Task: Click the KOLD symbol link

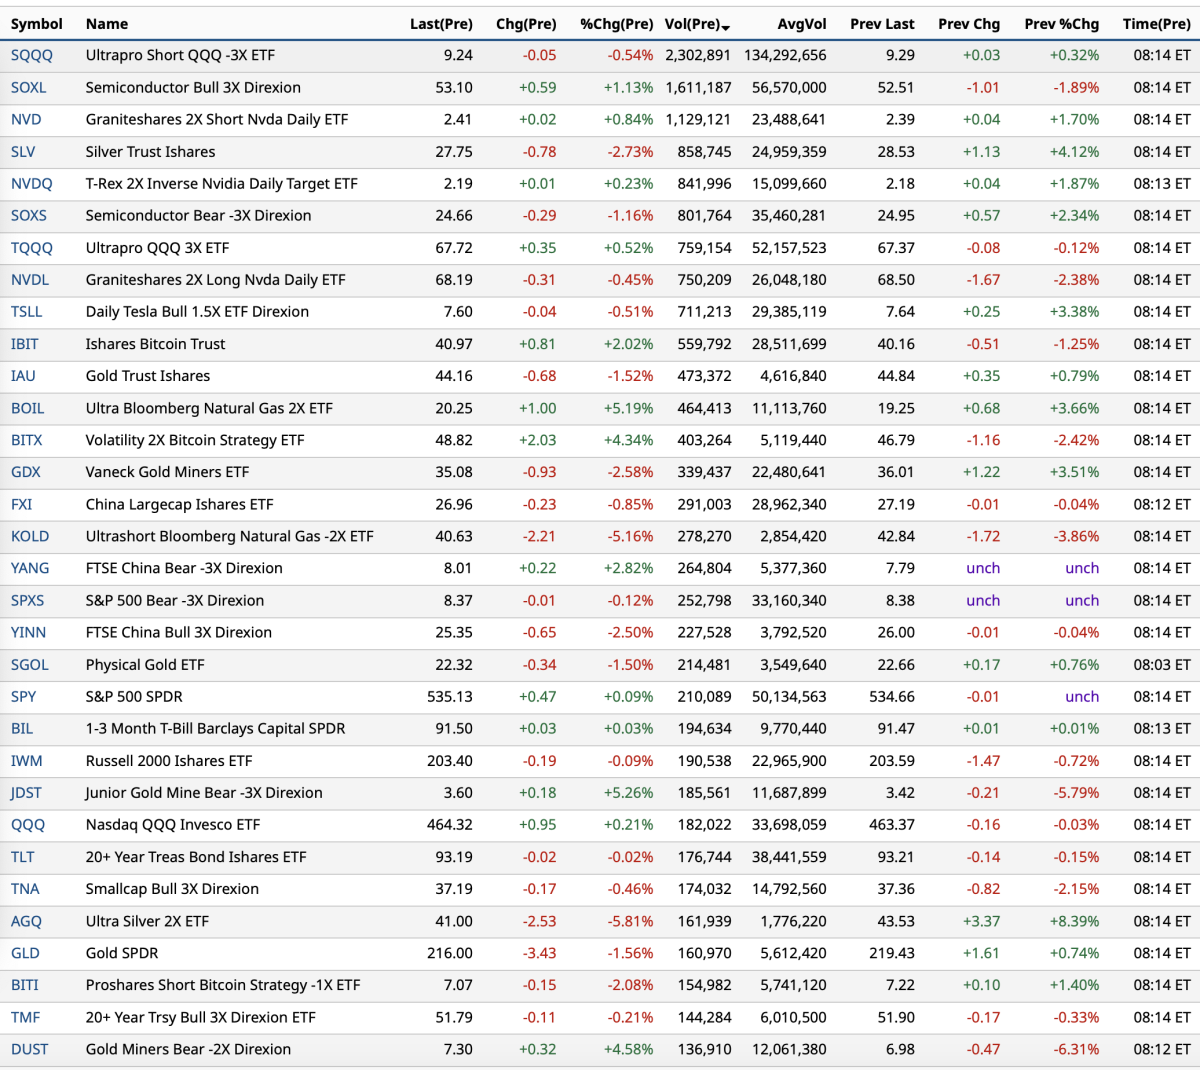Action: click(x=30, y=536)
